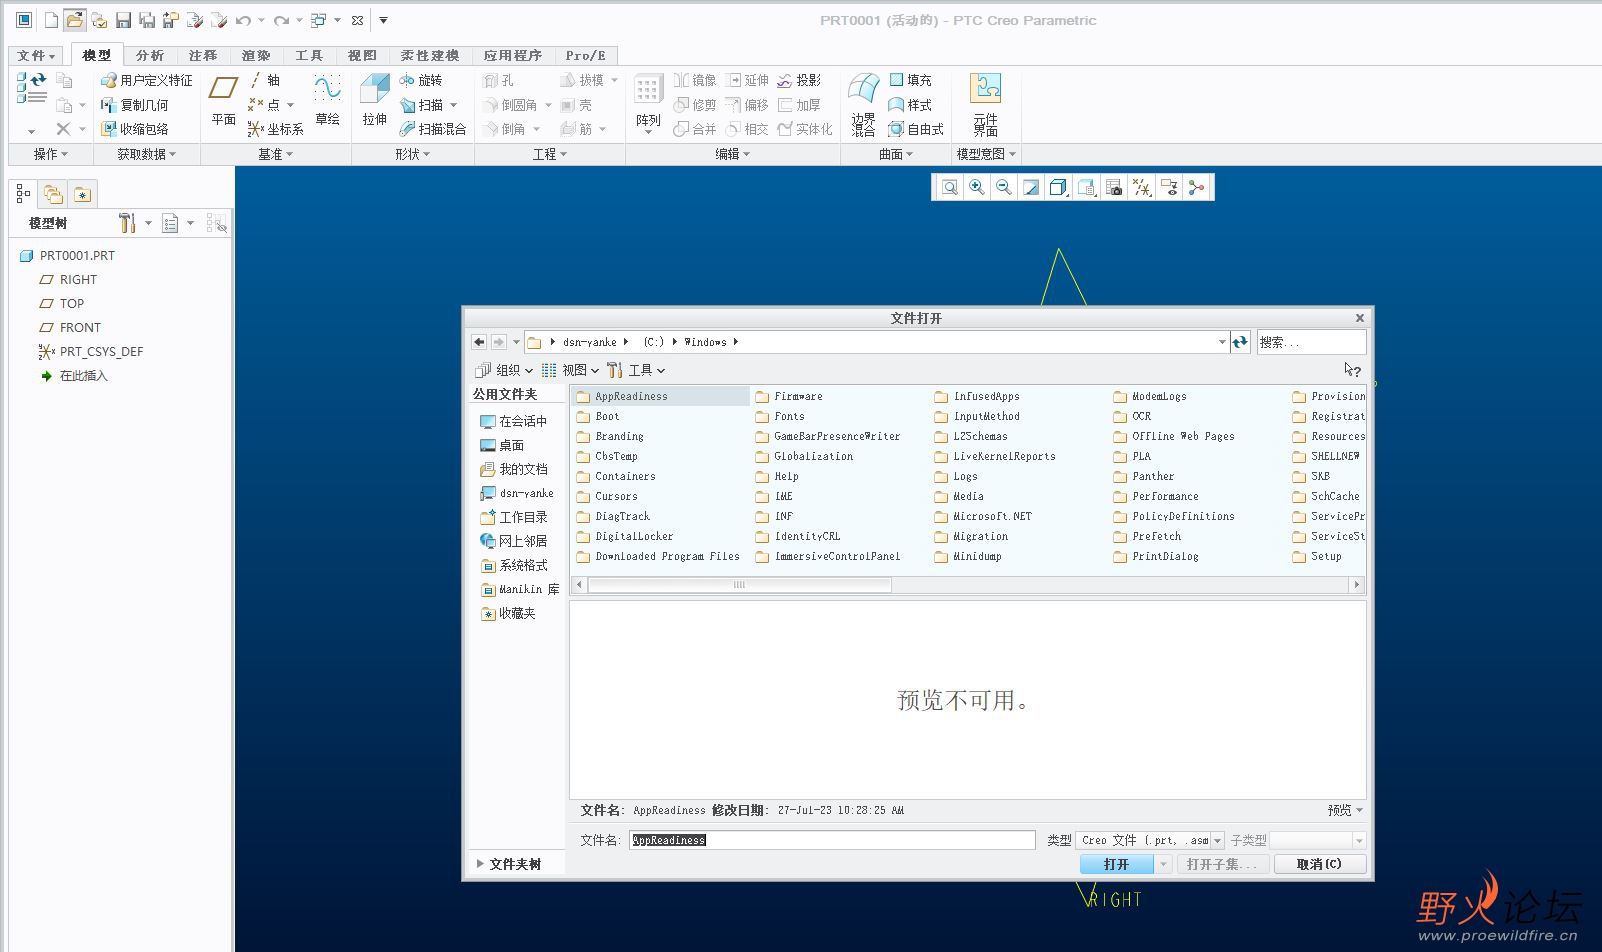The height and width of the screenshot is (952, 1602).
Task: Click the 取消(C) button
Action: point(1320,864)
